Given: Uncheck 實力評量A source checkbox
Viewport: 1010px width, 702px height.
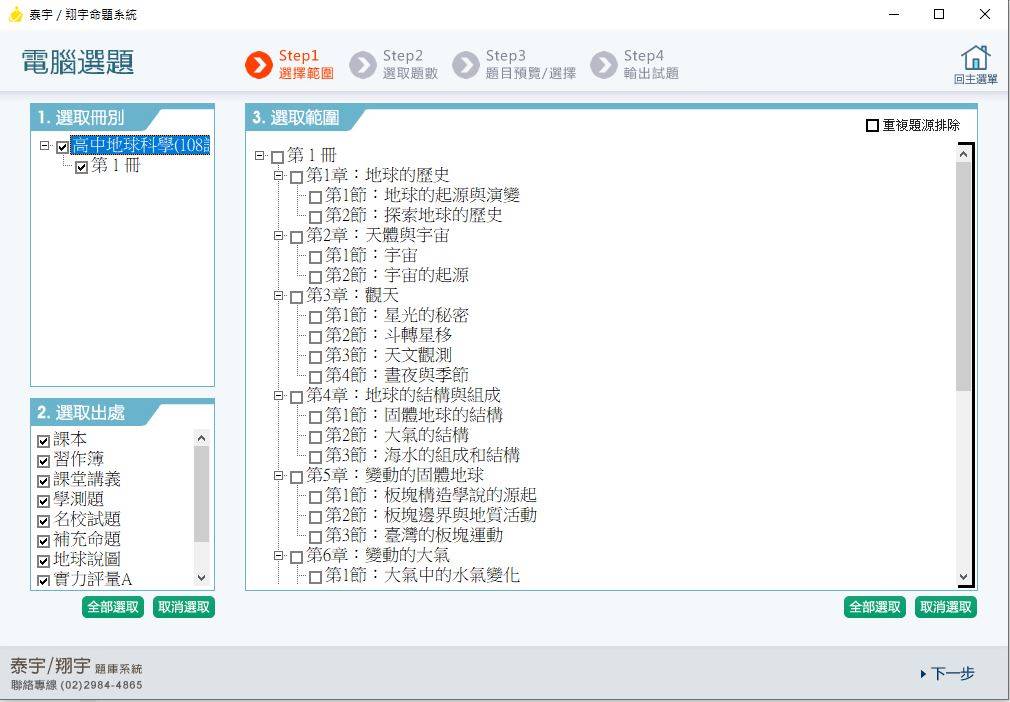Looking at the screenshot, I should coord(44,581).
